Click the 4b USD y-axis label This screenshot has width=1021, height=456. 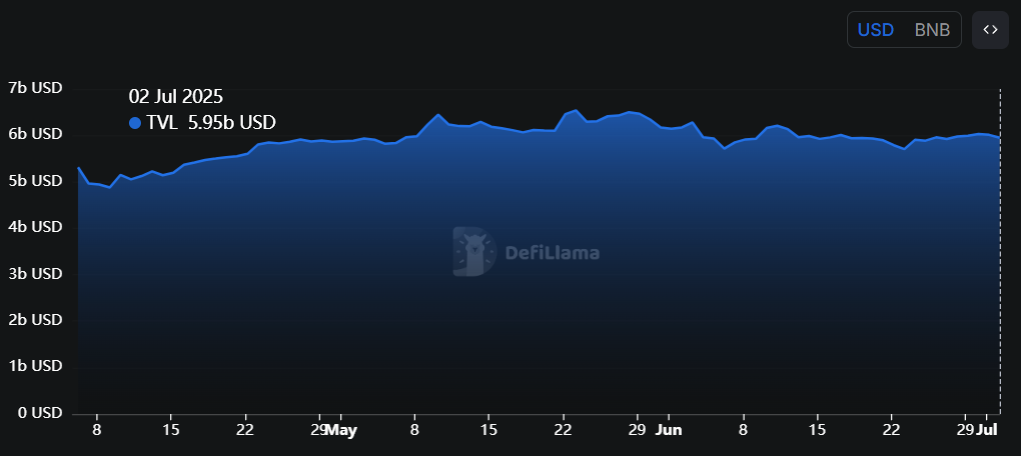coord(35,227)
